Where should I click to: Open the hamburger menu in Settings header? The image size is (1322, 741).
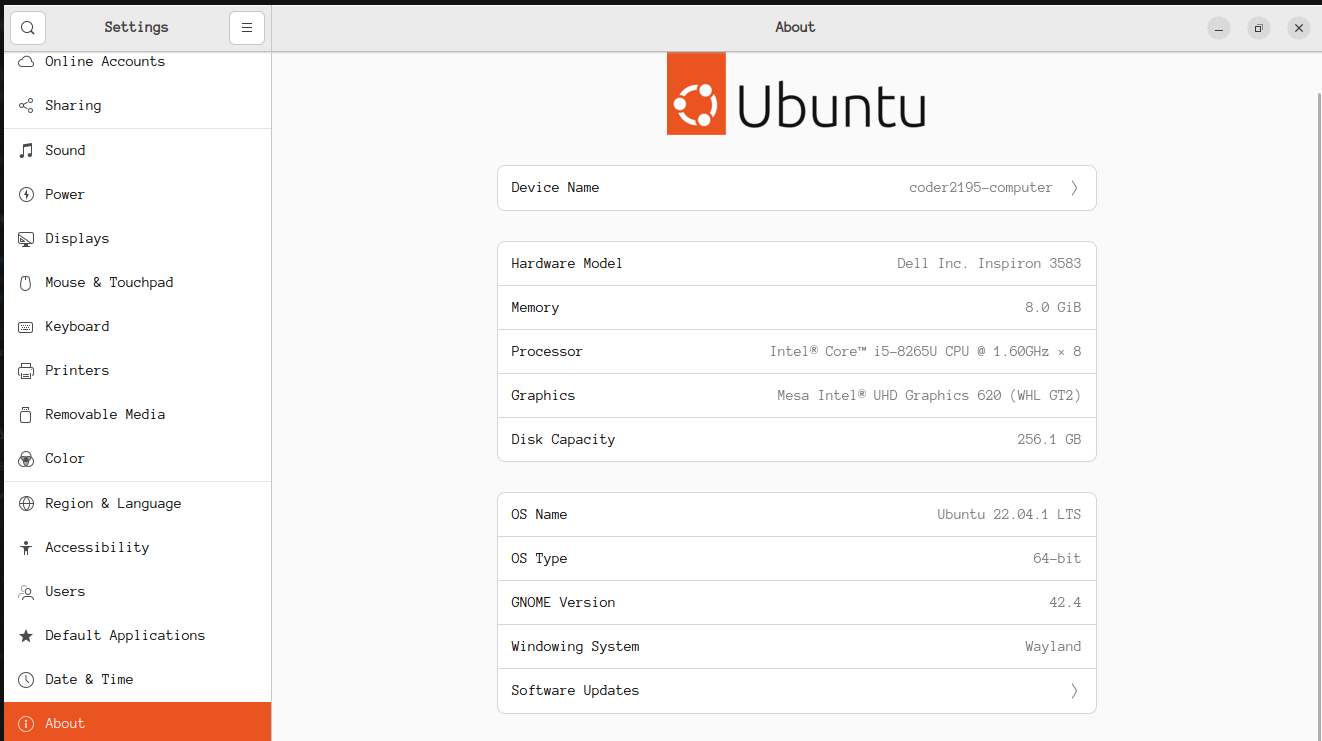(x=247, y=27)
